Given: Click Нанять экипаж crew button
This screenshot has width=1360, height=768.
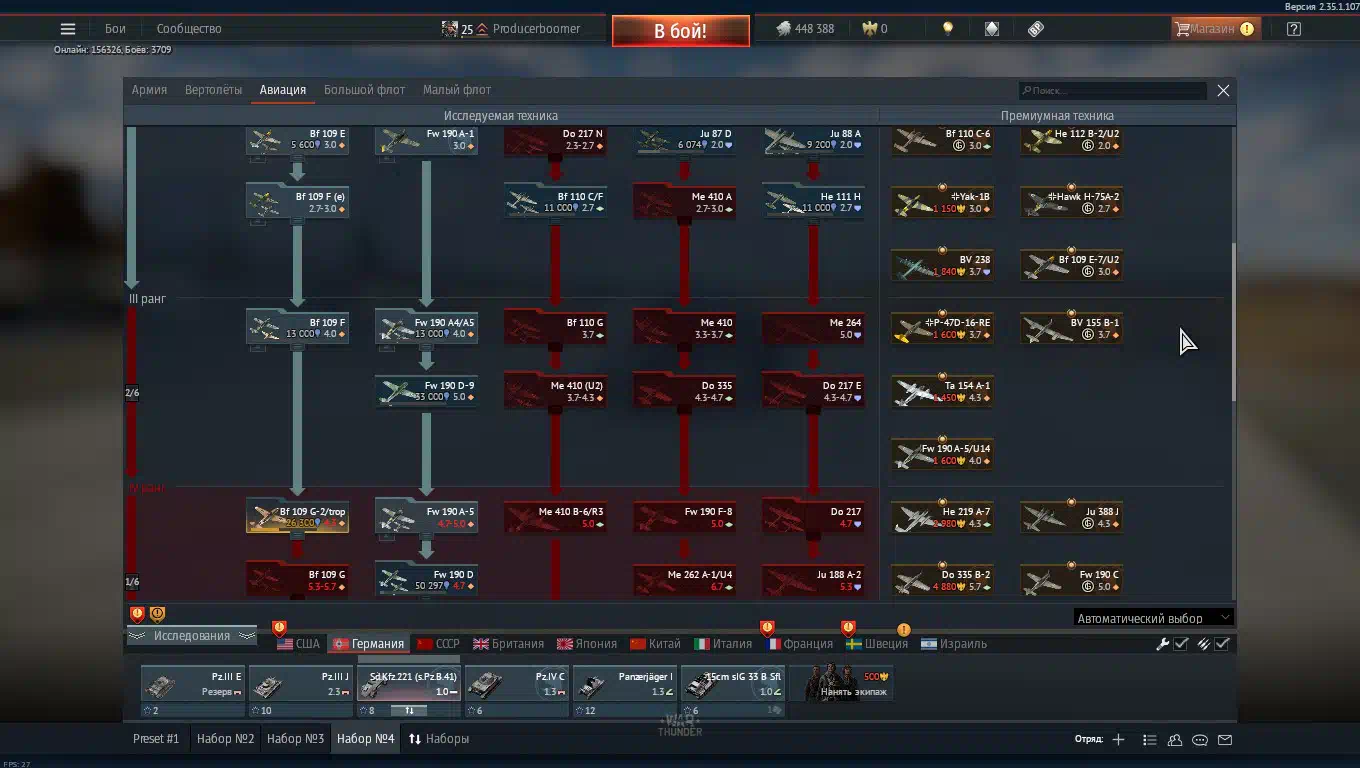Looking at the screenshot, I should (x=842, y=683).
